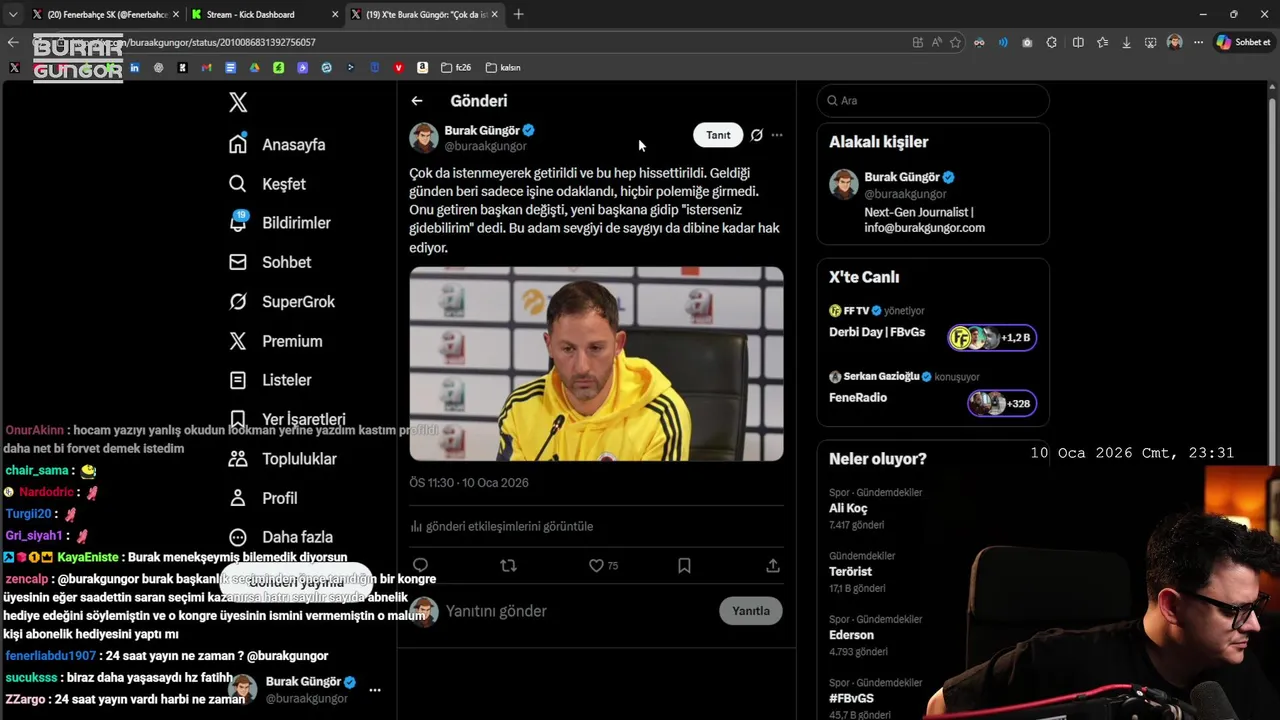Bookmark the post

pyautogui.click(x=684, y=566)
